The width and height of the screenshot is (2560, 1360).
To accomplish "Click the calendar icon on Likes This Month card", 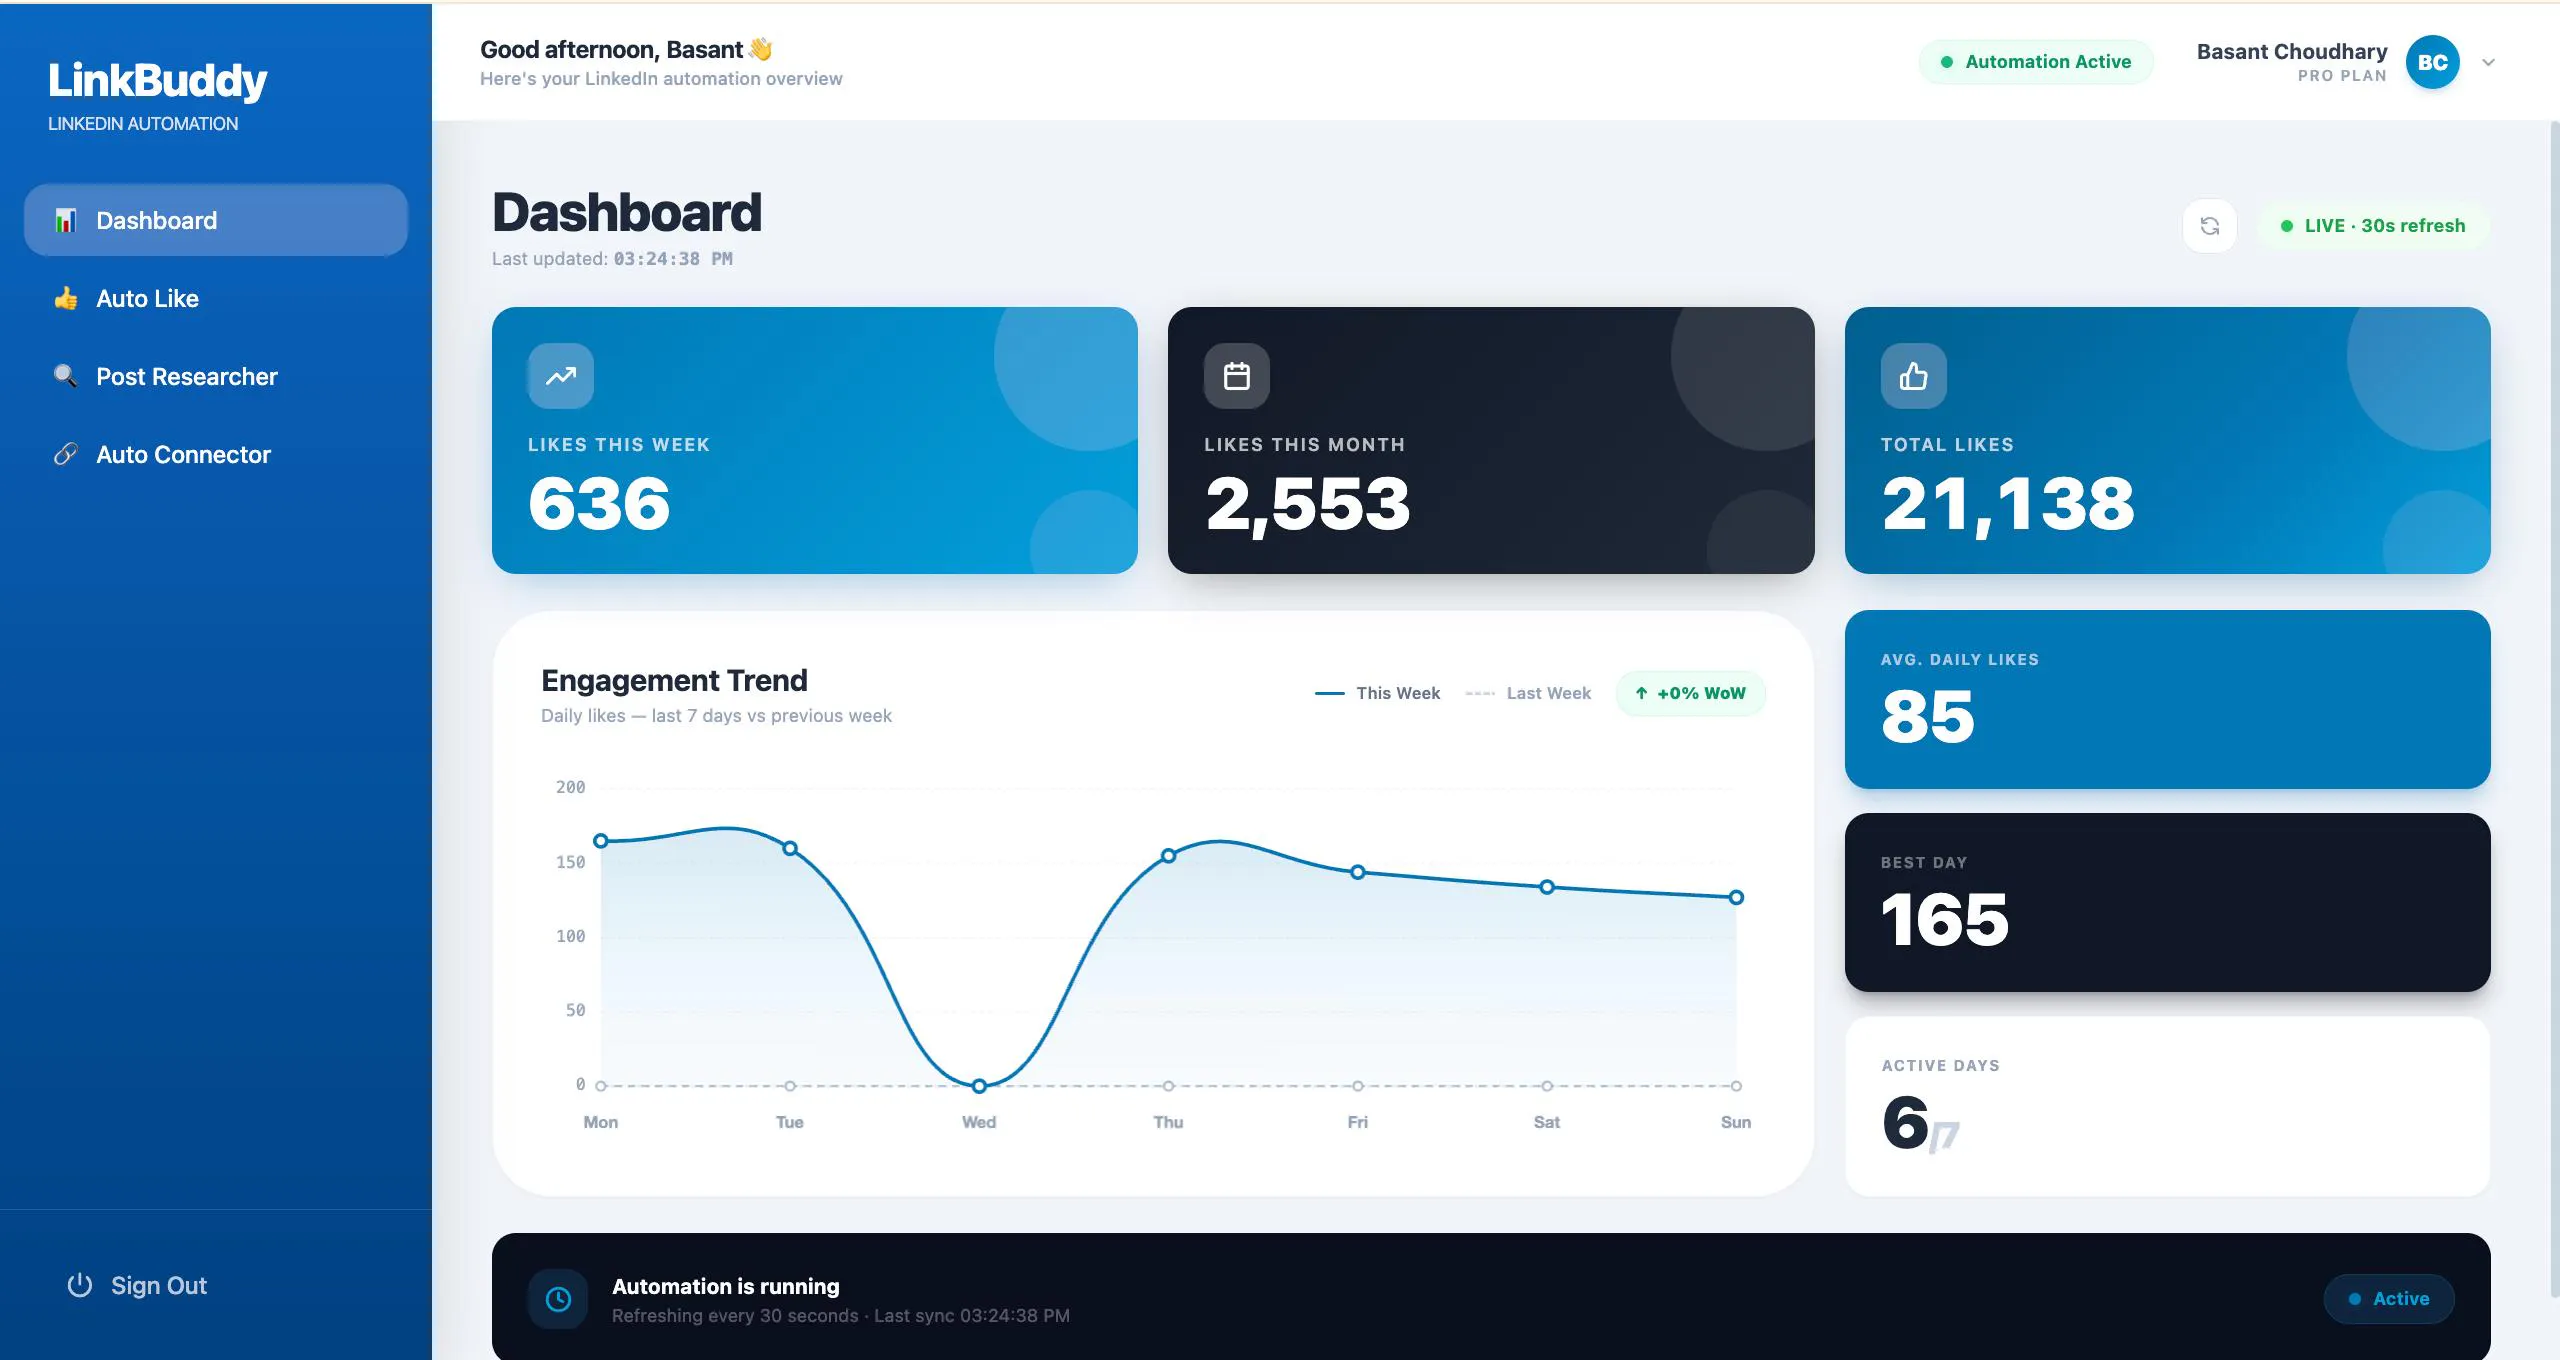I will 1237,376.
